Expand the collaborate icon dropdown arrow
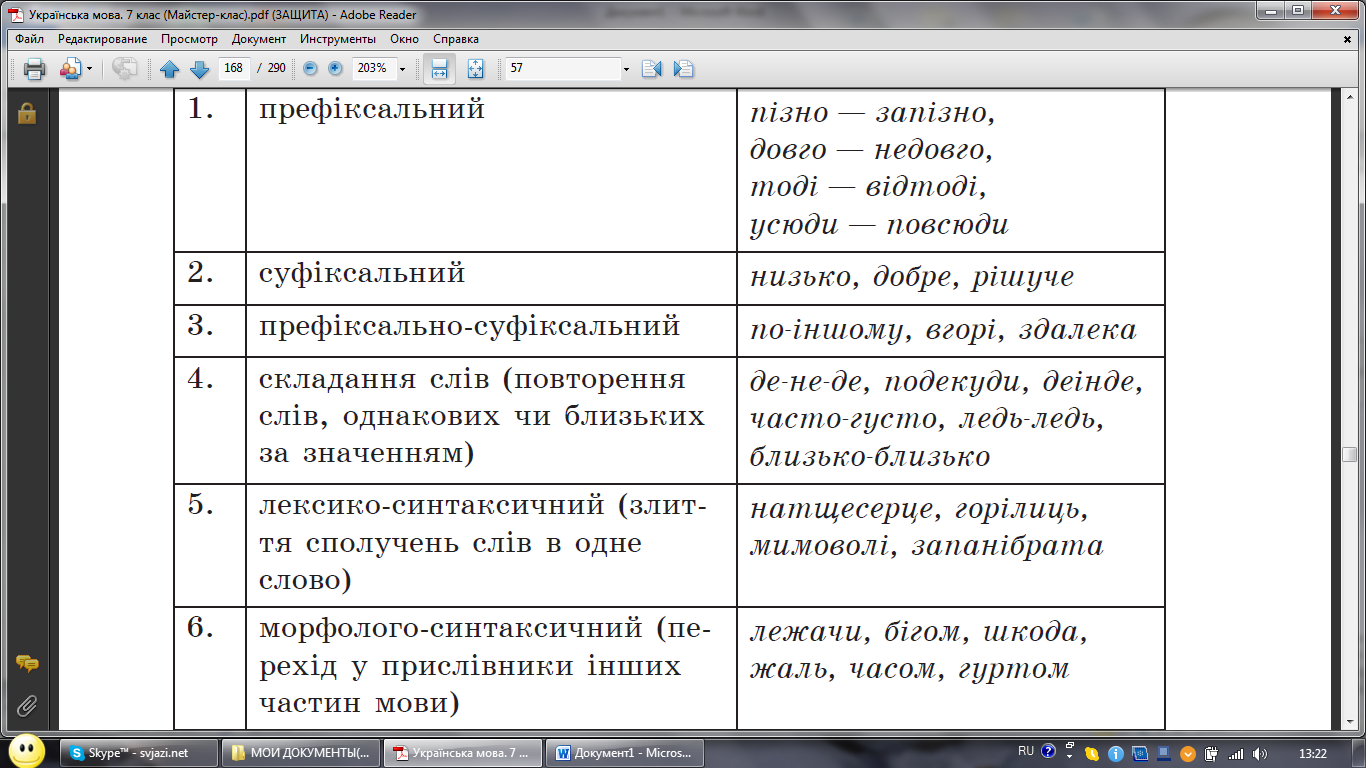Screen dimensions: 1366x768 coord(89,69)
